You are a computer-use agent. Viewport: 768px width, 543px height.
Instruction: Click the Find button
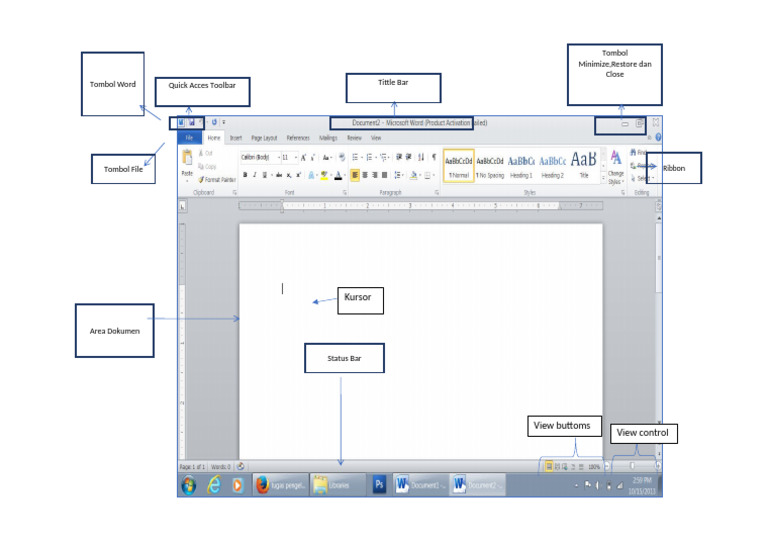point(639,153)
